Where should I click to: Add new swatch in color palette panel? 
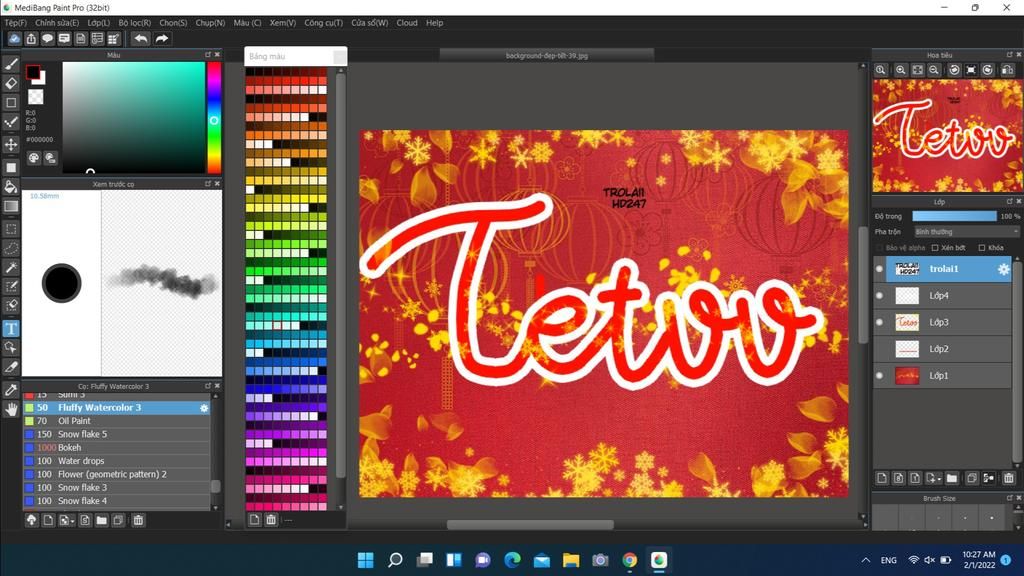[254, 520]
